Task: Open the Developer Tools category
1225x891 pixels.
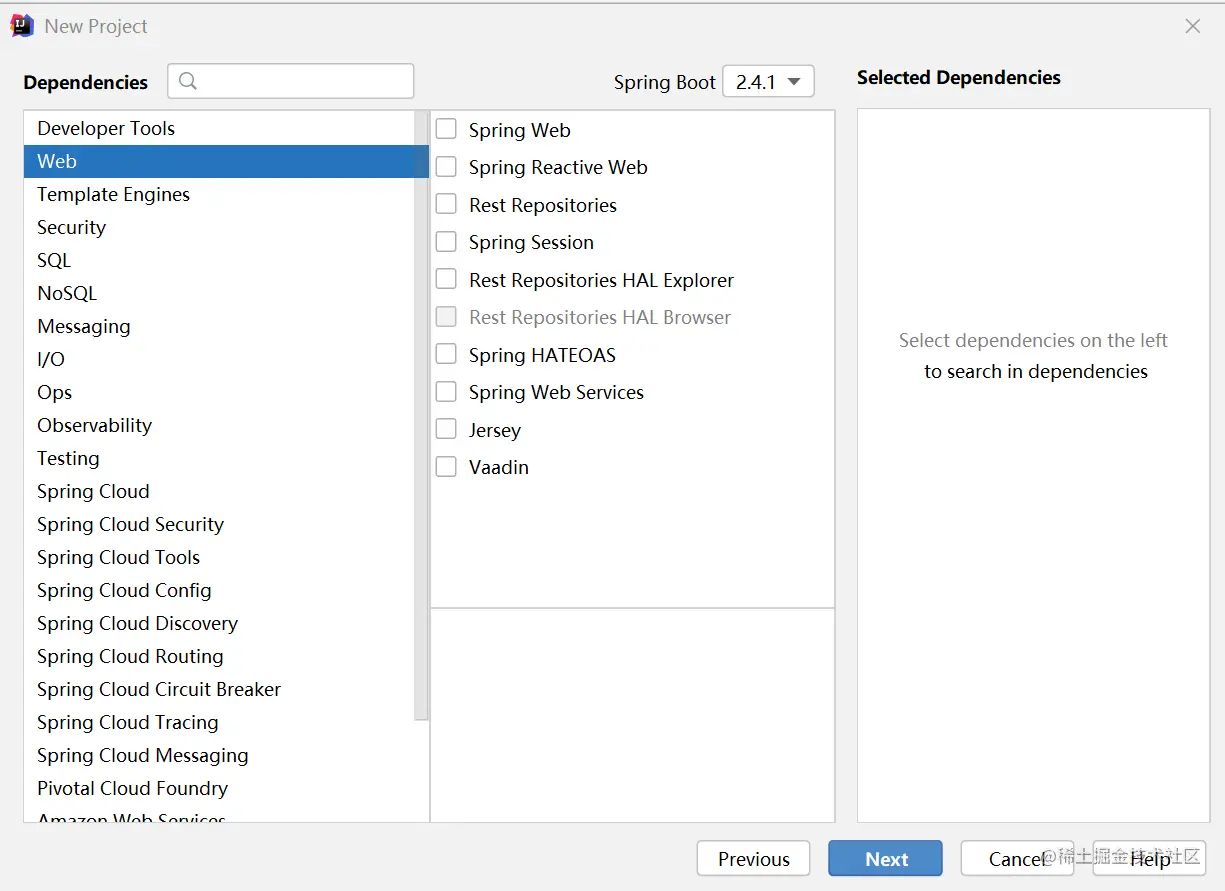Action: coord(106,128)
